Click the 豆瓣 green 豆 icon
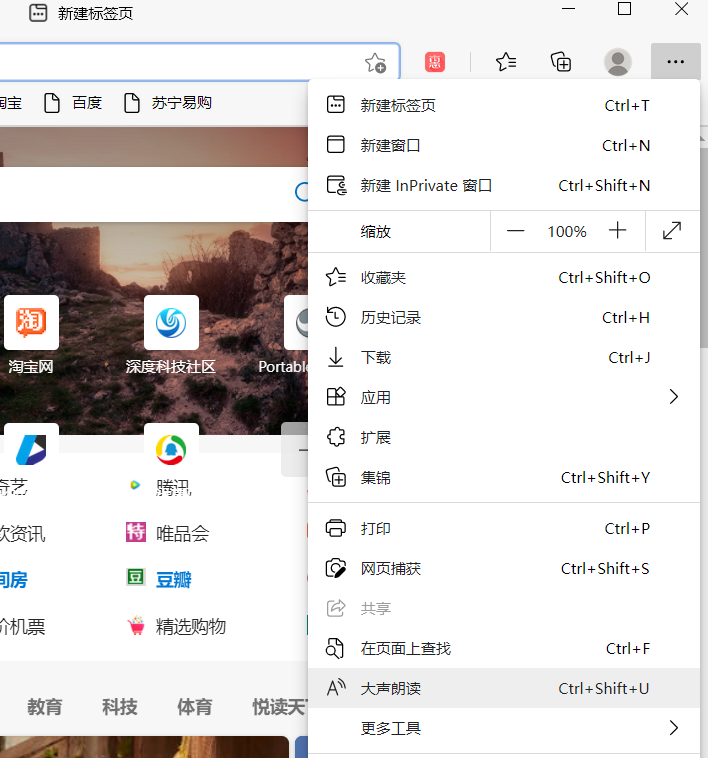Screen dimensions: 708x758 click(135, 577)
